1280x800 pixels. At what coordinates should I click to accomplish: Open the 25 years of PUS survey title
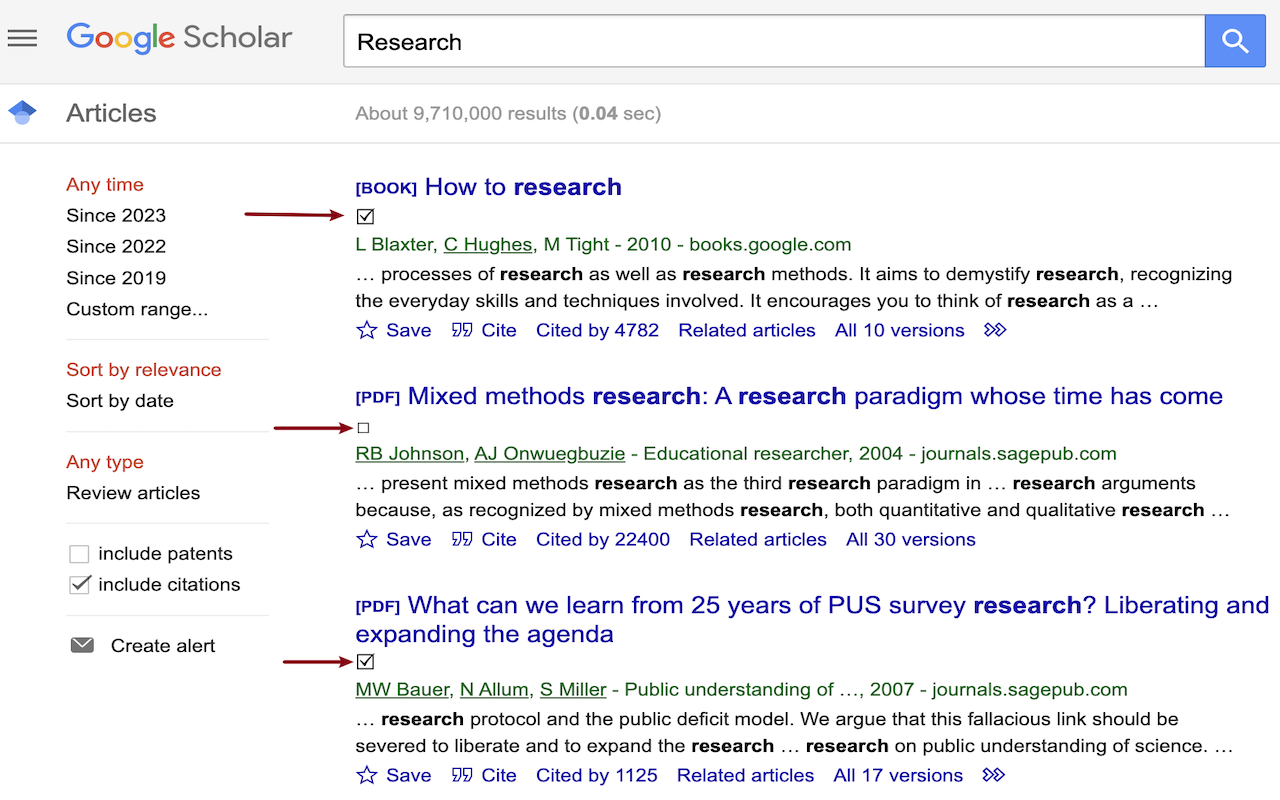(x=812, y=619)
